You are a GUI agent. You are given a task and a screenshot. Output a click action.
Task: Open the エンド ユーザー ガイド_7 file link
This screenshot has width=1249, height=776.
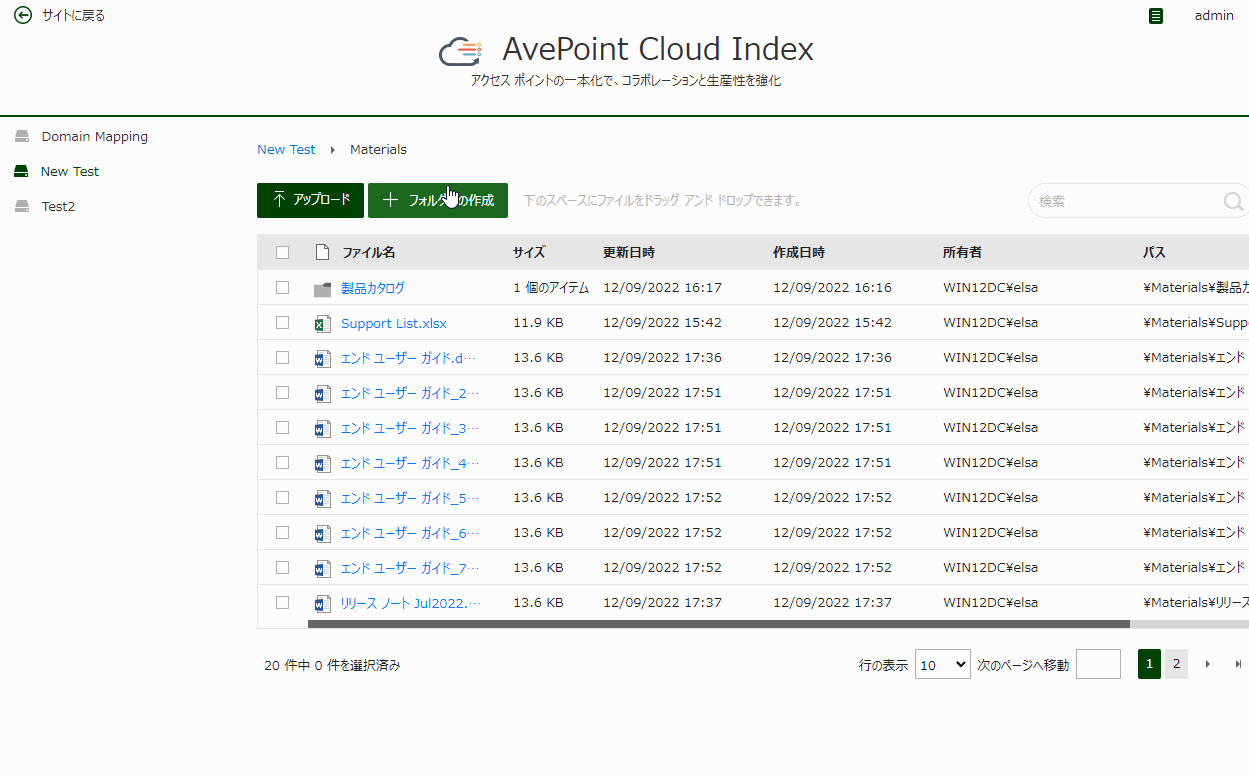point(410,568)
